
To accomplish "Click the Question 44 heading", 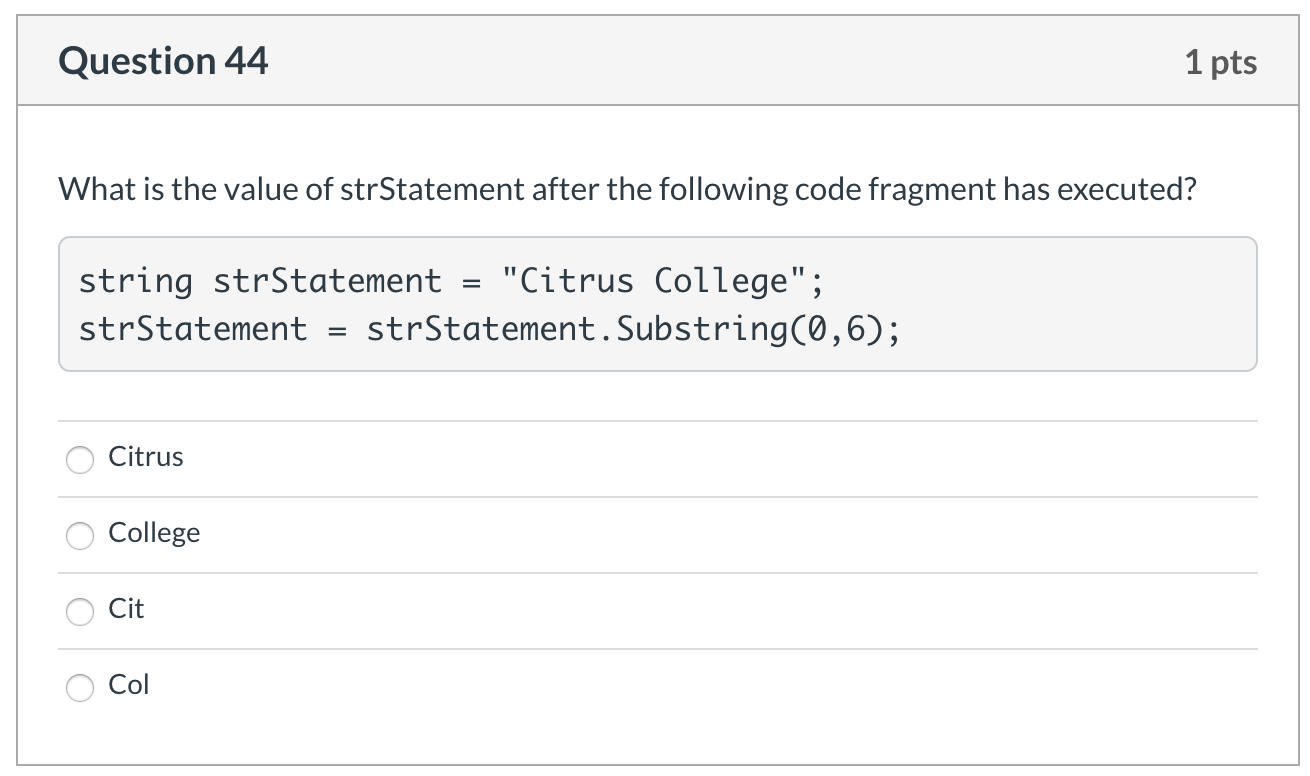I will [x=164, y=60].
